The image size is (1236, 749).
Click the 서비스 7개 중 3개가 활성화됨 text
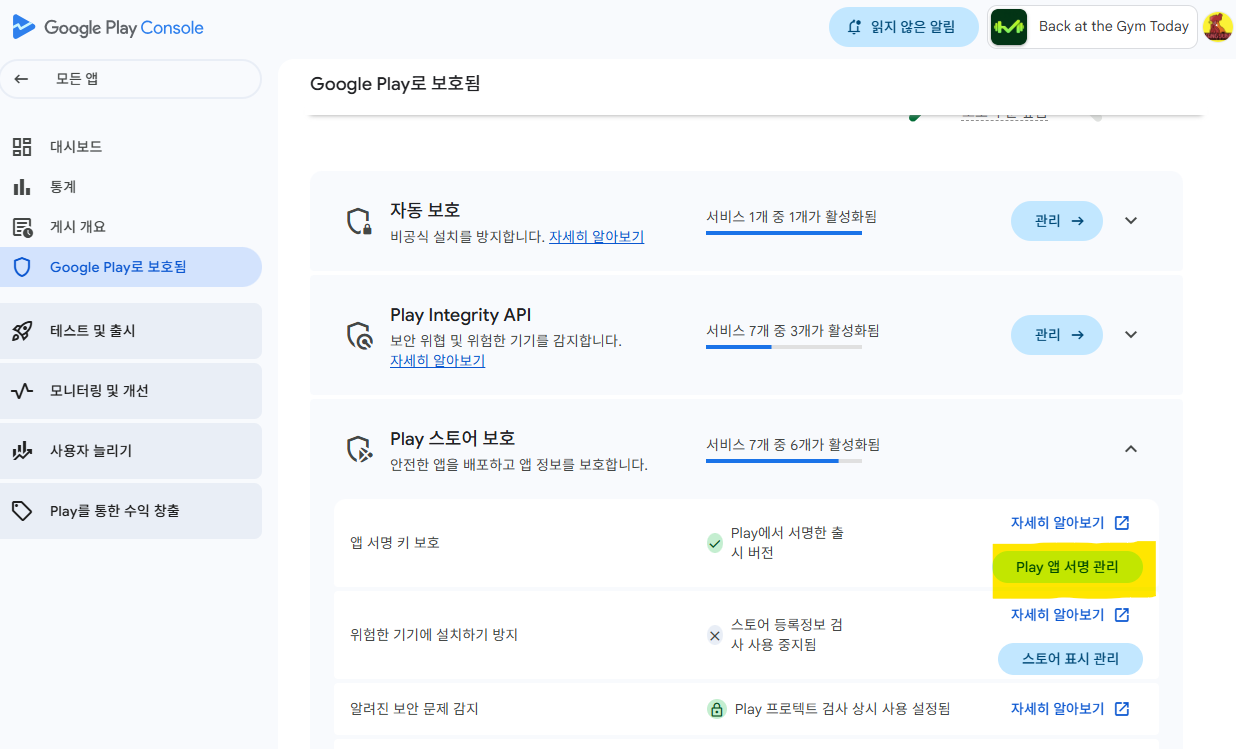click(793, 331)
